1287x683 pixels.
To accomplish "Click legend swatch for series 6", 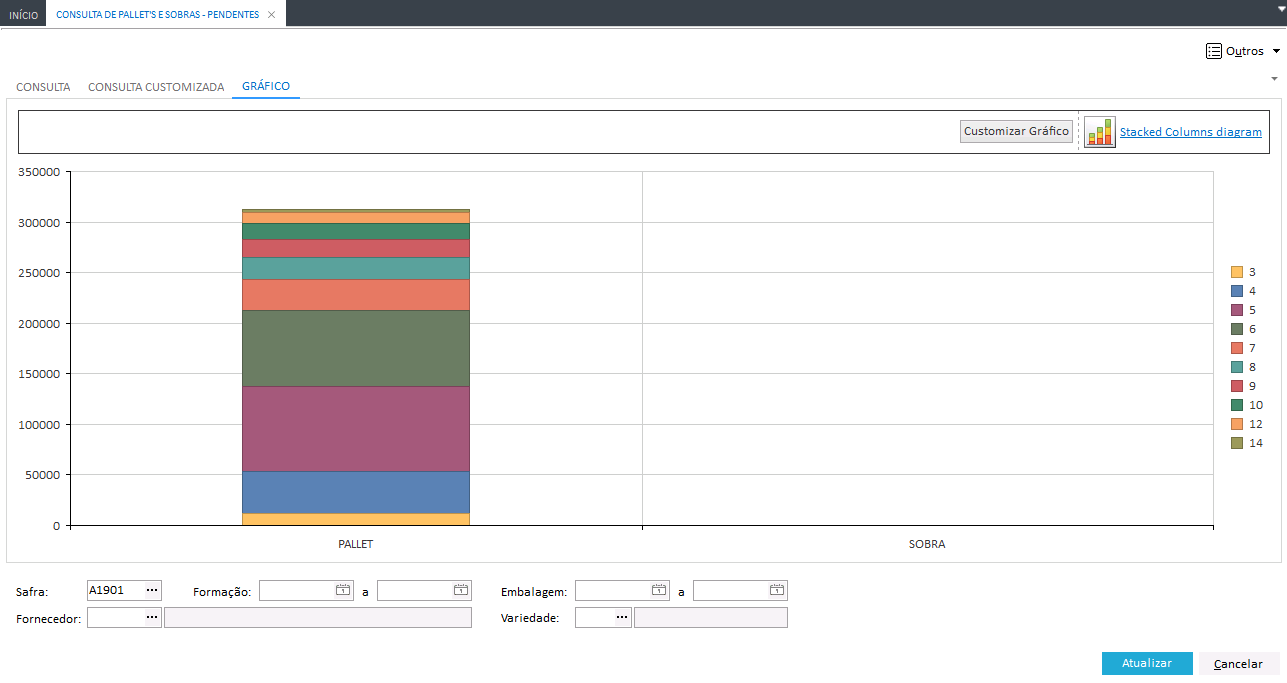I will [x=1237, y=329].
